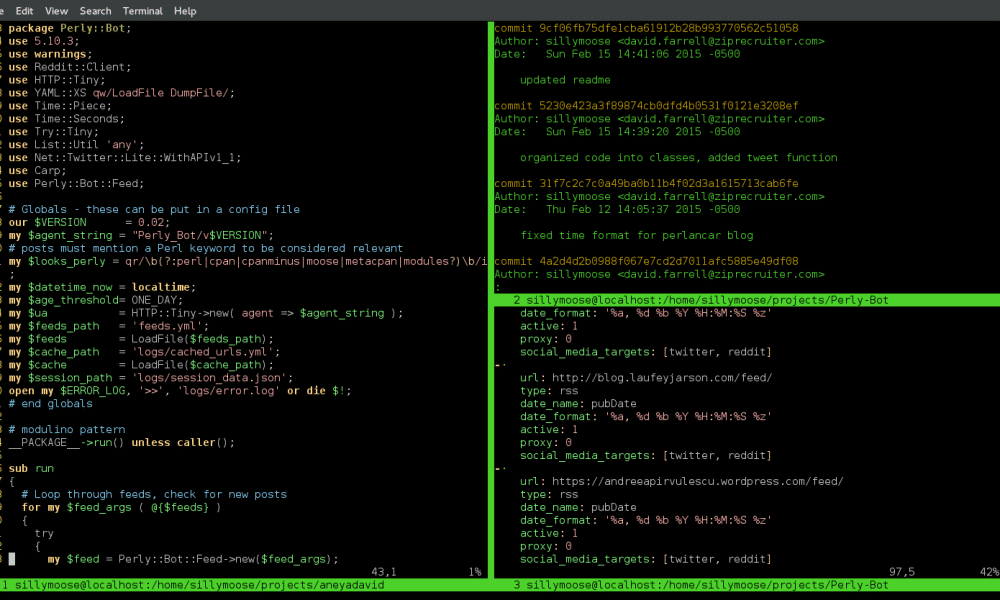
Task: Open the Search menu
Action: click(x=95, y=11)
